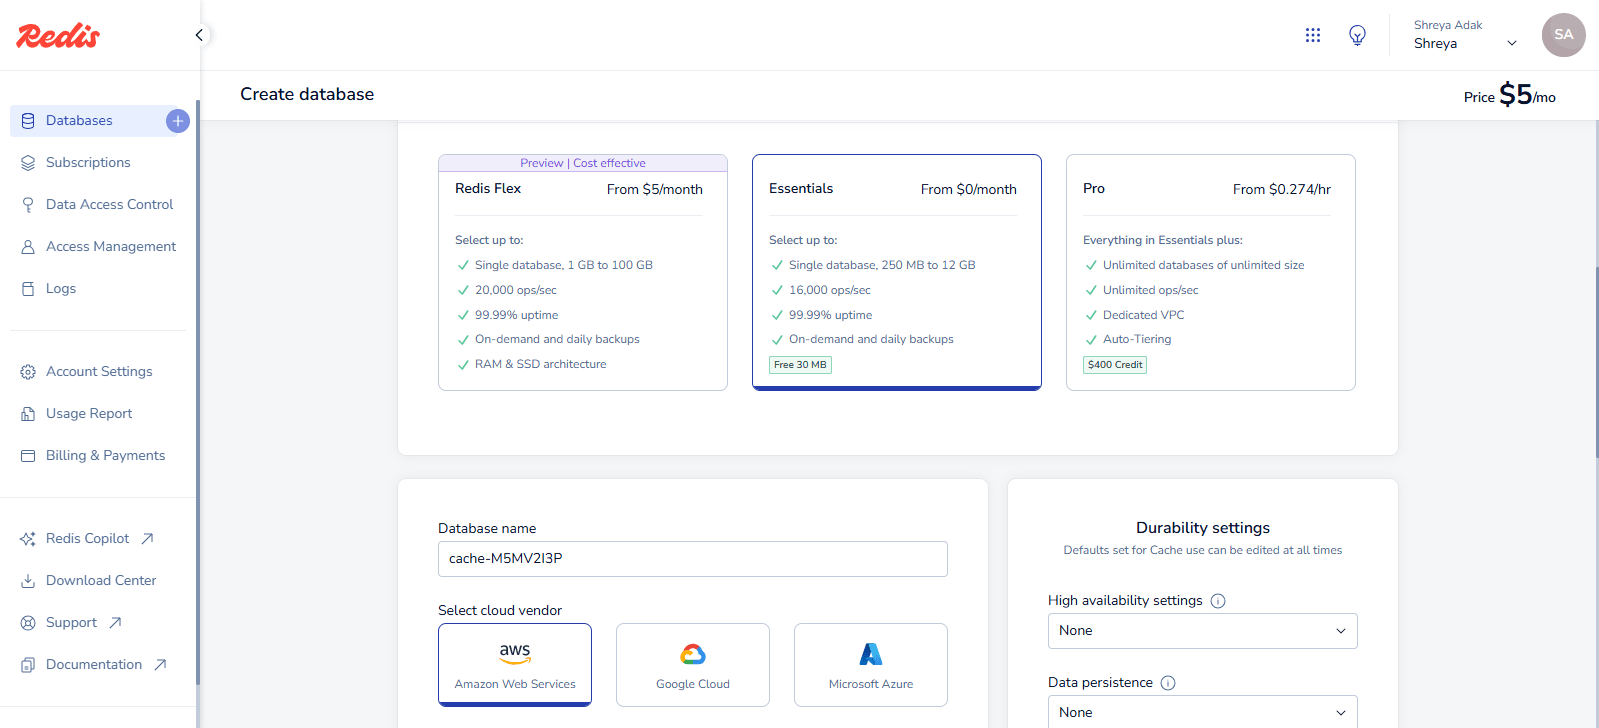Click the plus icon to add a database
Screen dimensions: 1599x728
tap(177, 121)
